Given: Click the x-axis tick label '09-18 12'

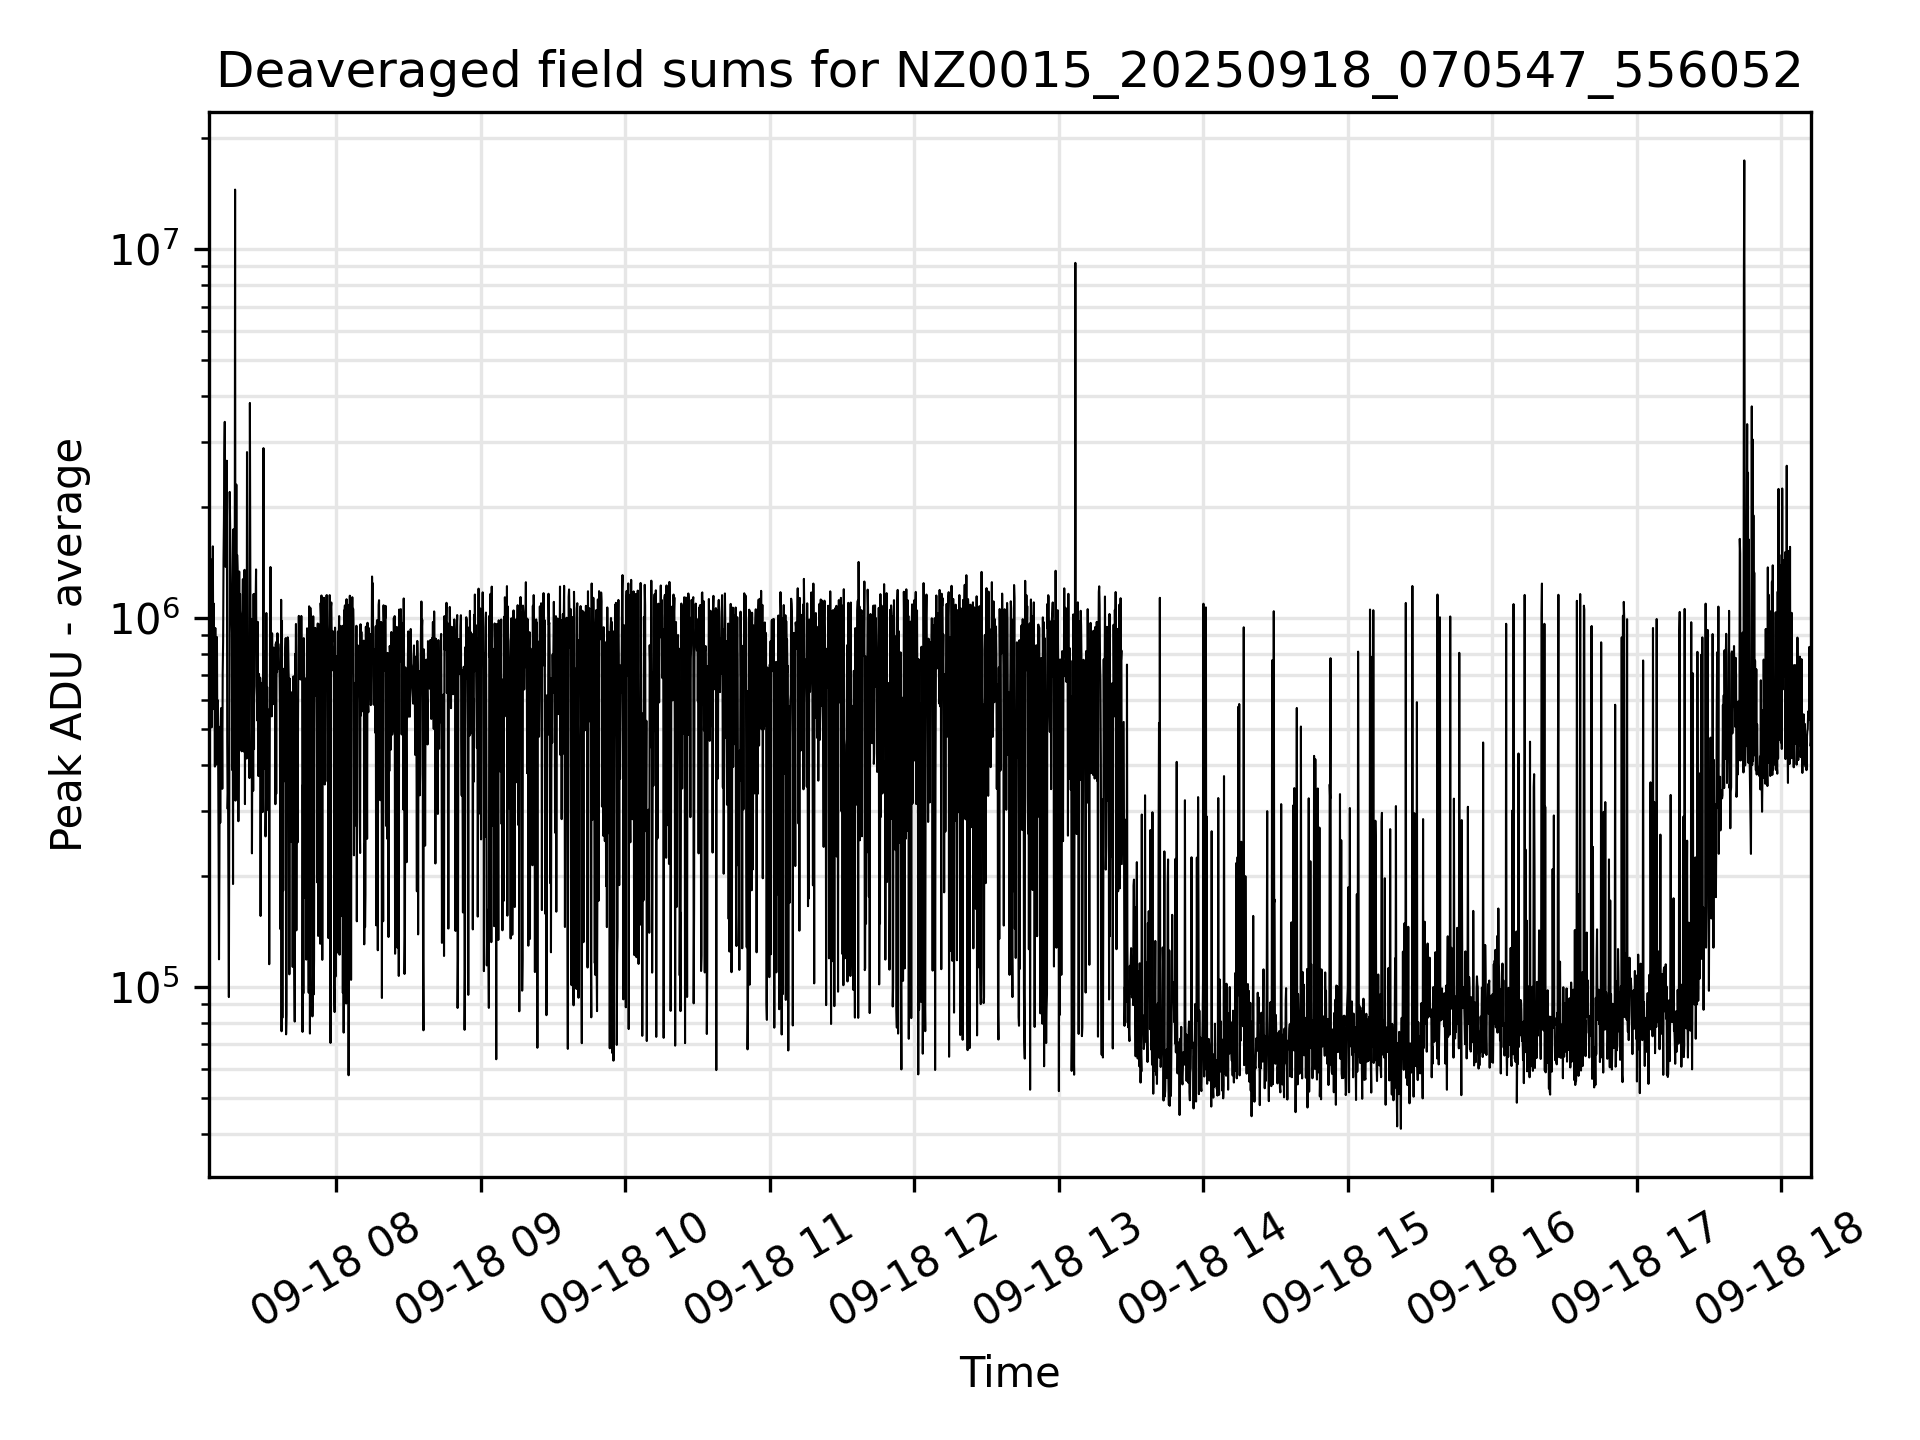Looking at the screenshot, I should (x=914, y=1269).
